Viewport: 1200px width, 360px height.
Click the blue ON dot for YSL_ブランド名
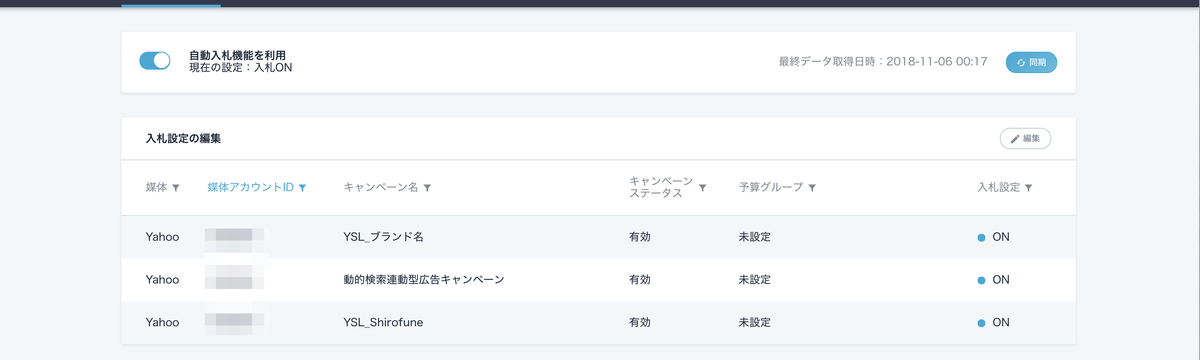[x=981, y=237]
